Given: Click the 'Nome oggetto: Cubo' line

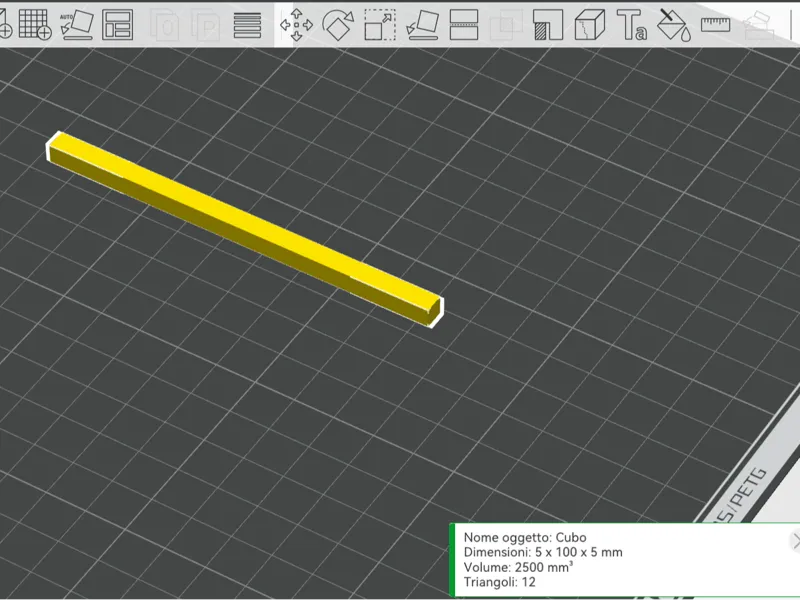Looking at the screenshot, I should [525, 537].
